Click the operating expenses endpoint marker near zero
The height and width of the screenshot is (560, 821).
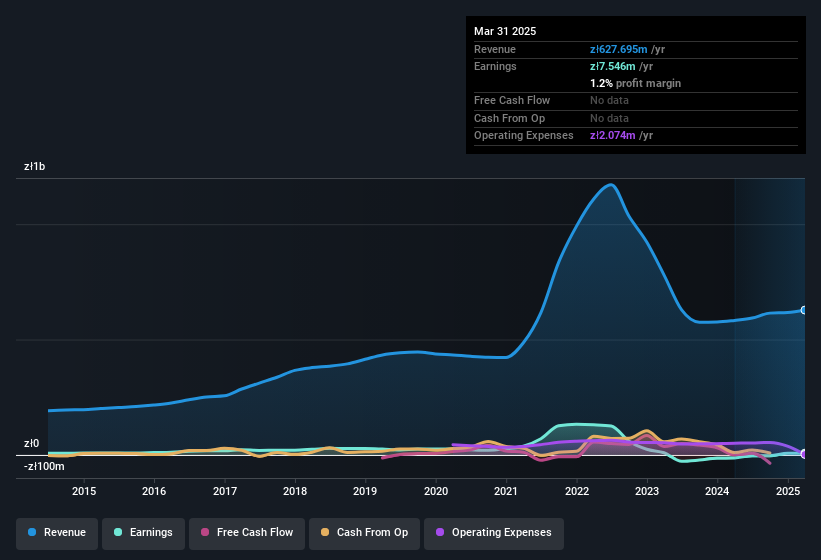(804, 454)
